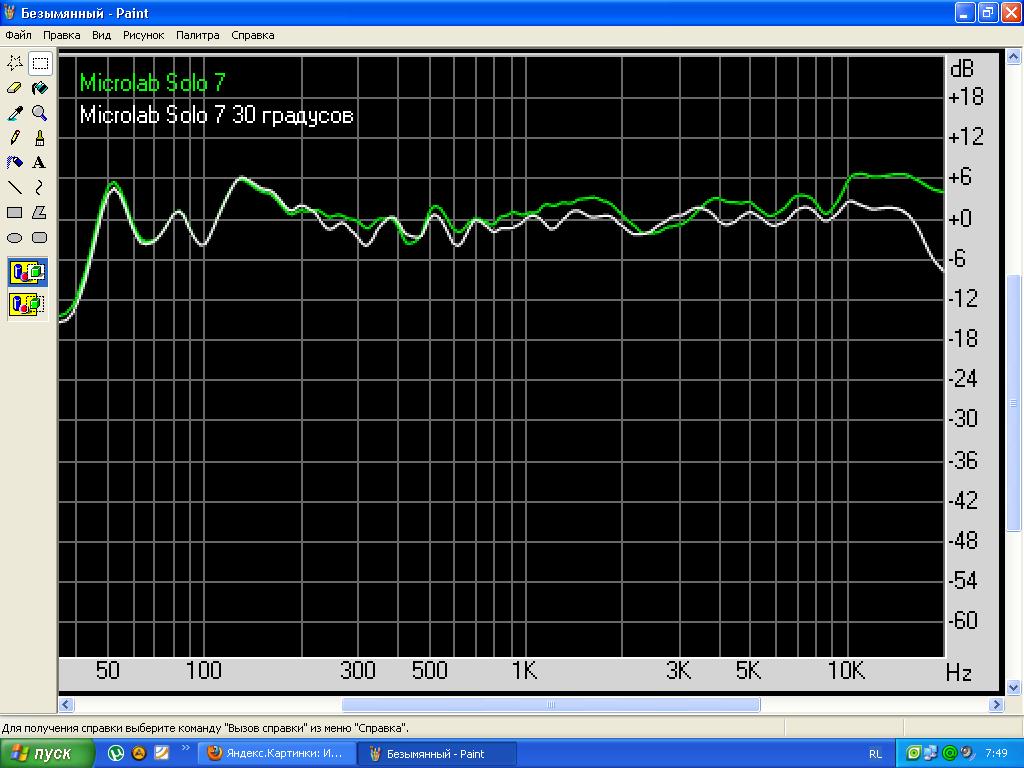
Task: Click the 'Hz' axis label on canvas
Action: pyautogui.click(x=959, y=673)
